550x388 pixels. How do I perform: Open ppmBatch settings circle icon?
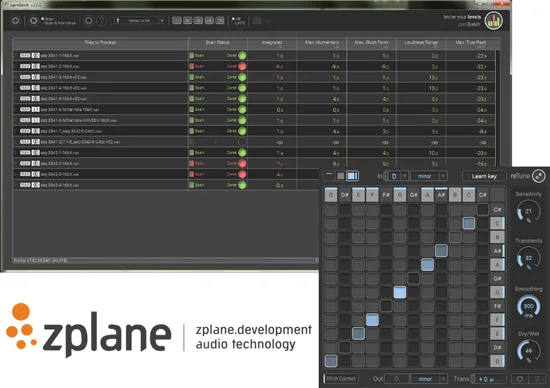pyautogui.click(x=88, y=21)
